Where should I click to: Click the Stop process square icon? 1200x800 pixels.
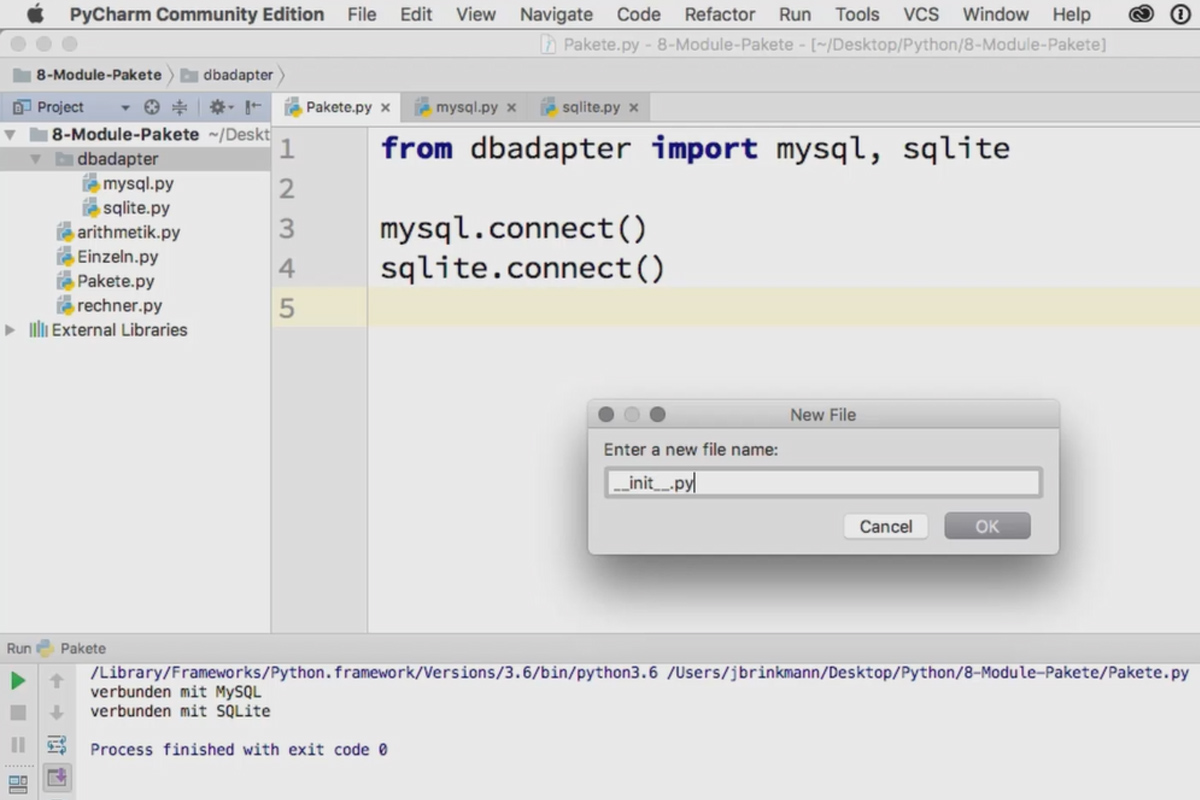[x=18, y=713]
